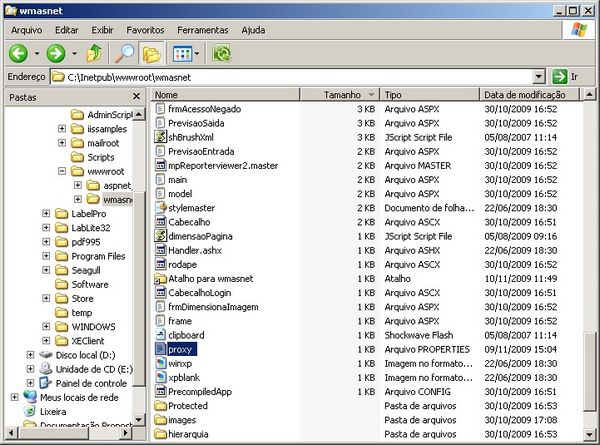The height and width of the screenshot is (445, 600).
Task: Click the shBrushXml JScript file icon
Action: [x=160, y=137]
